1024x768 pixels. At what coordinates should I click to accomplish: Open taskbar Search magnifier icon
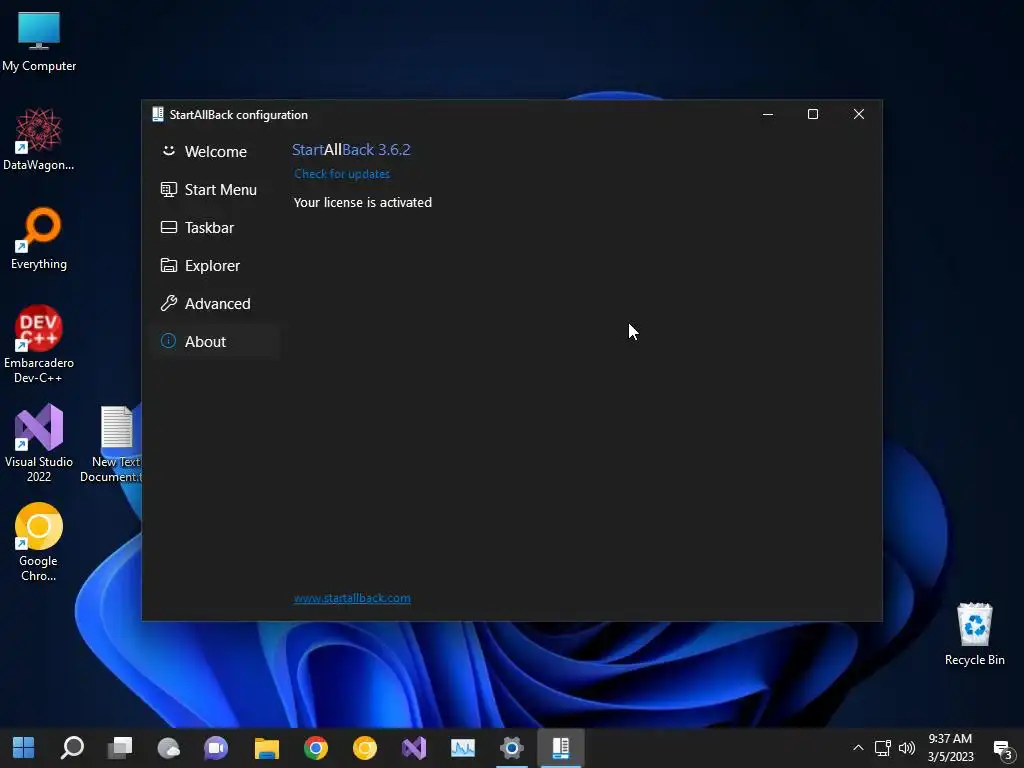(72, 748)
